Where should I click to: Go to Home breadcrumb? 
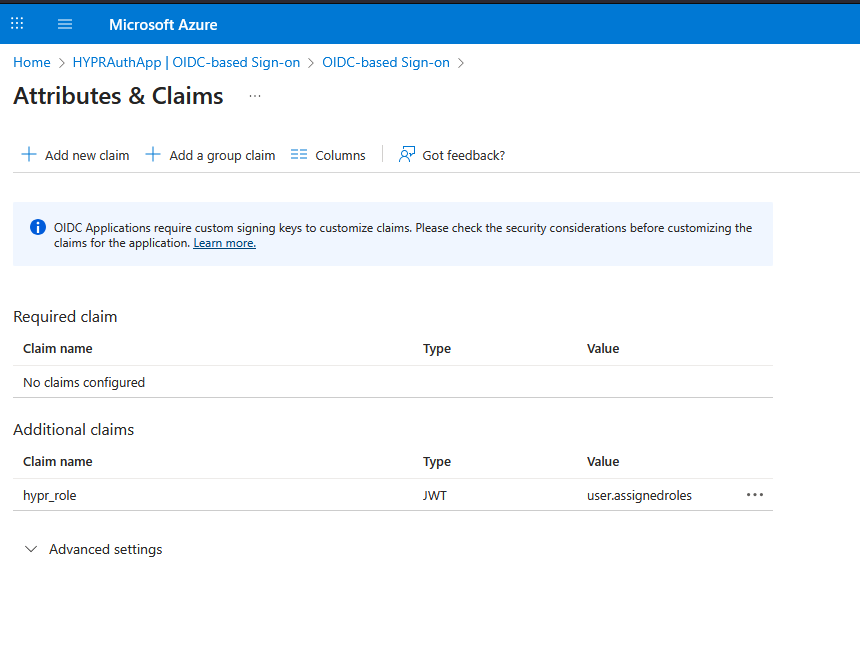[32, 63]
